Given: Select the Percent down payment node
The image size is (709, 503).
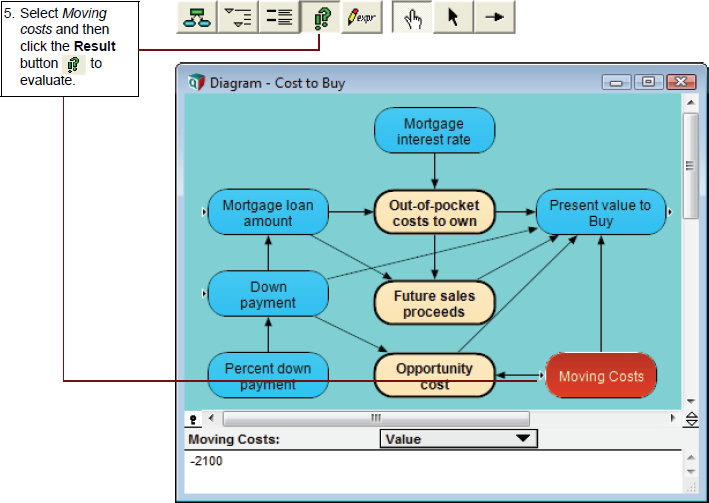Looking at the screenshot, I should click(x=268, y=375).
